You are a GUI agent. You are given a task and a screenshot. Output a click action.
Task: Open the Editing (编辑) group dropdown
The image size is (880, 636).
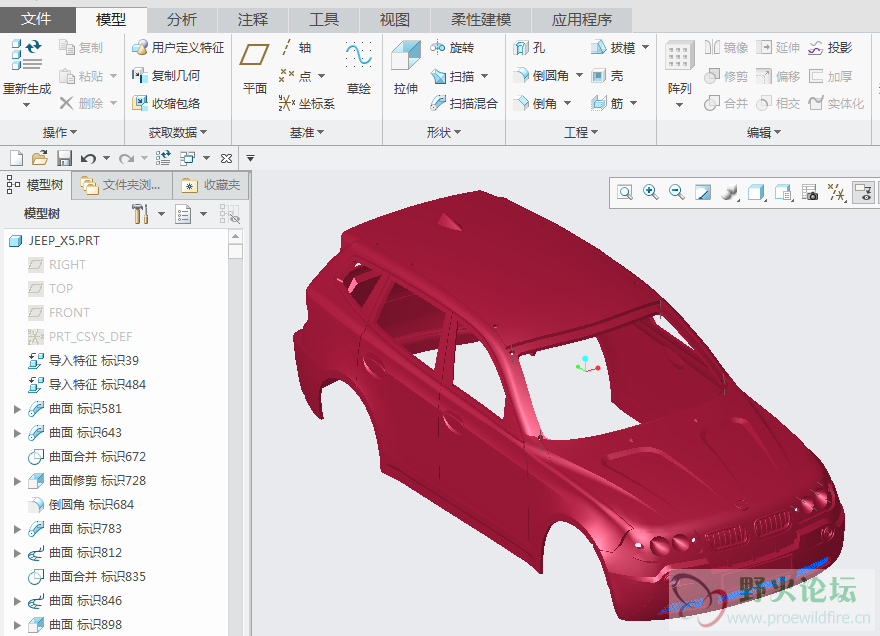763,132
